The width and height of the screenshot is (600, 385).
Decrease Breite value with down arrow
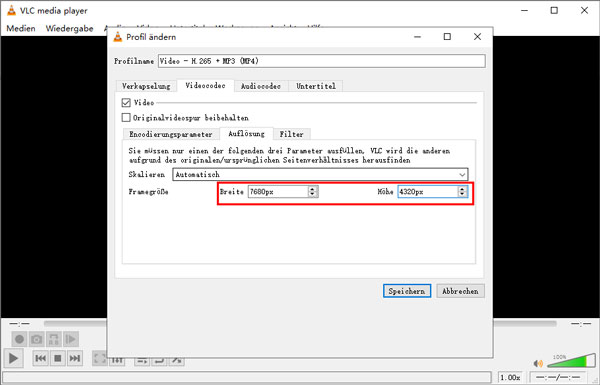point(313,194)
